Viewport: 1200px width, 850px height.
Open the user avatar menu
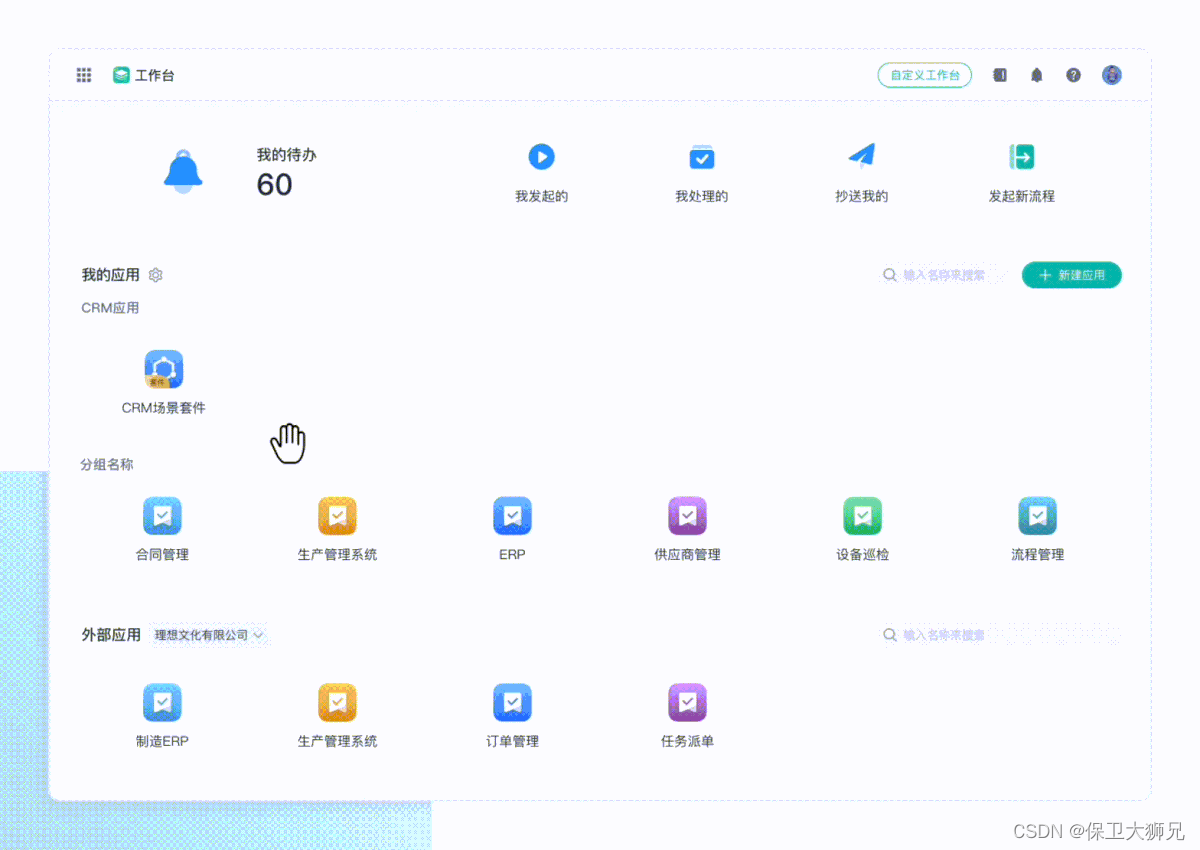point(1112,75)
